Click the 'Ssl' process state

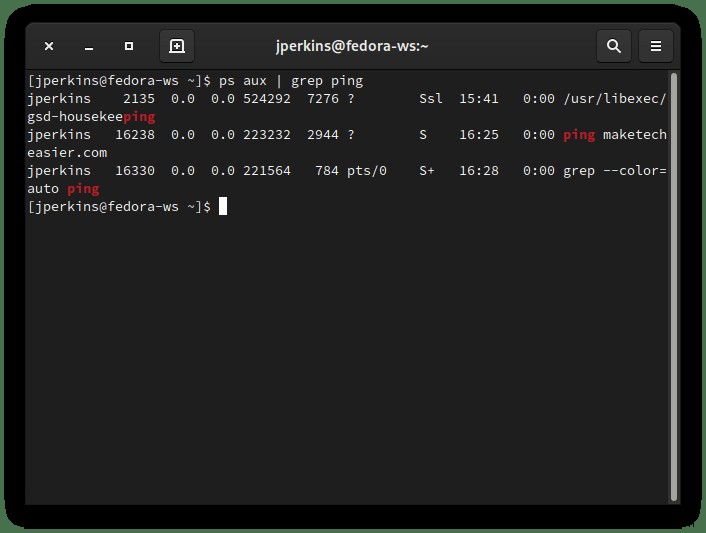coord(431,99)
